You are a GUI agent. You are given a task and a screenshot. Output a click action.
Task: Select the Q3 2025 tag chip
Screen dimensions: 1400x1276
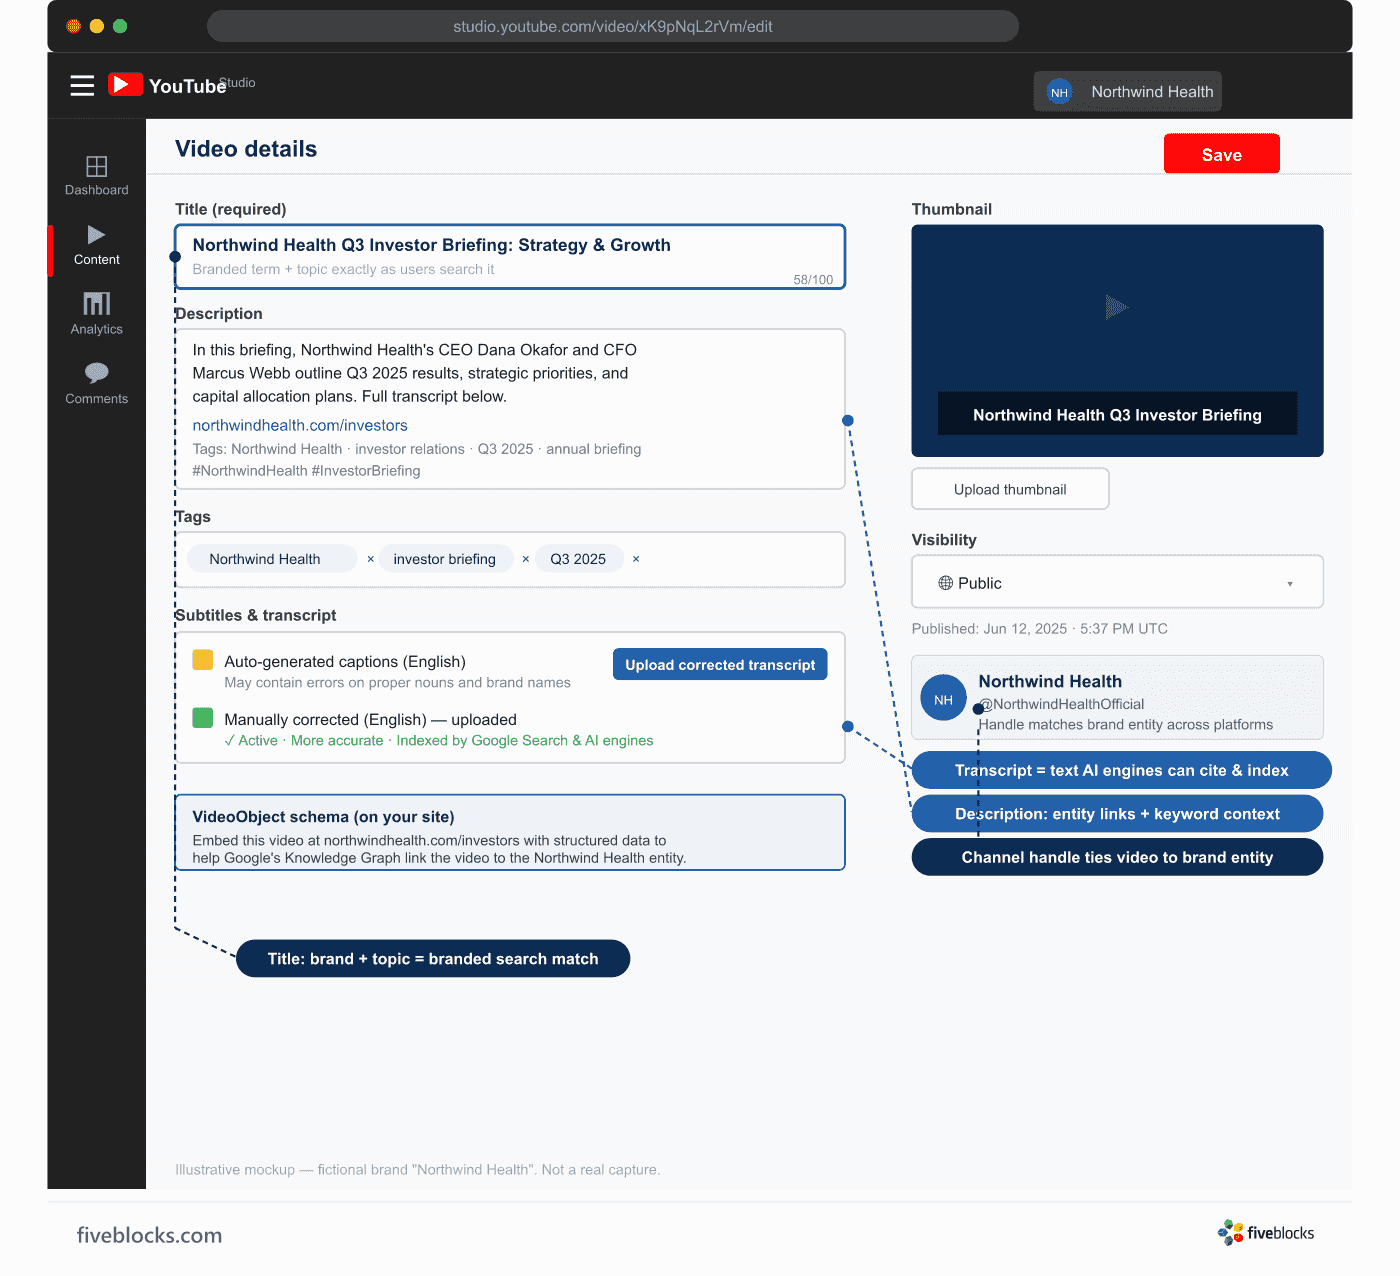[578, 559]
